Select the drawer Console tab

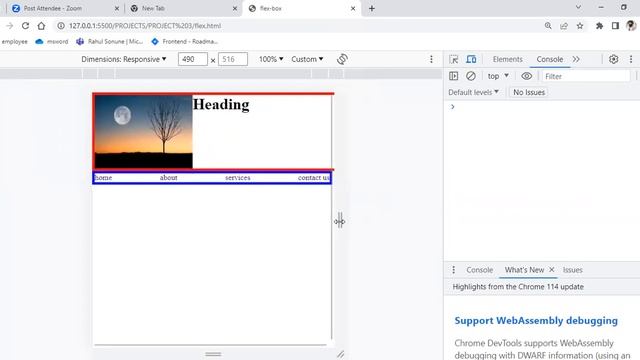tap(480, 270)
